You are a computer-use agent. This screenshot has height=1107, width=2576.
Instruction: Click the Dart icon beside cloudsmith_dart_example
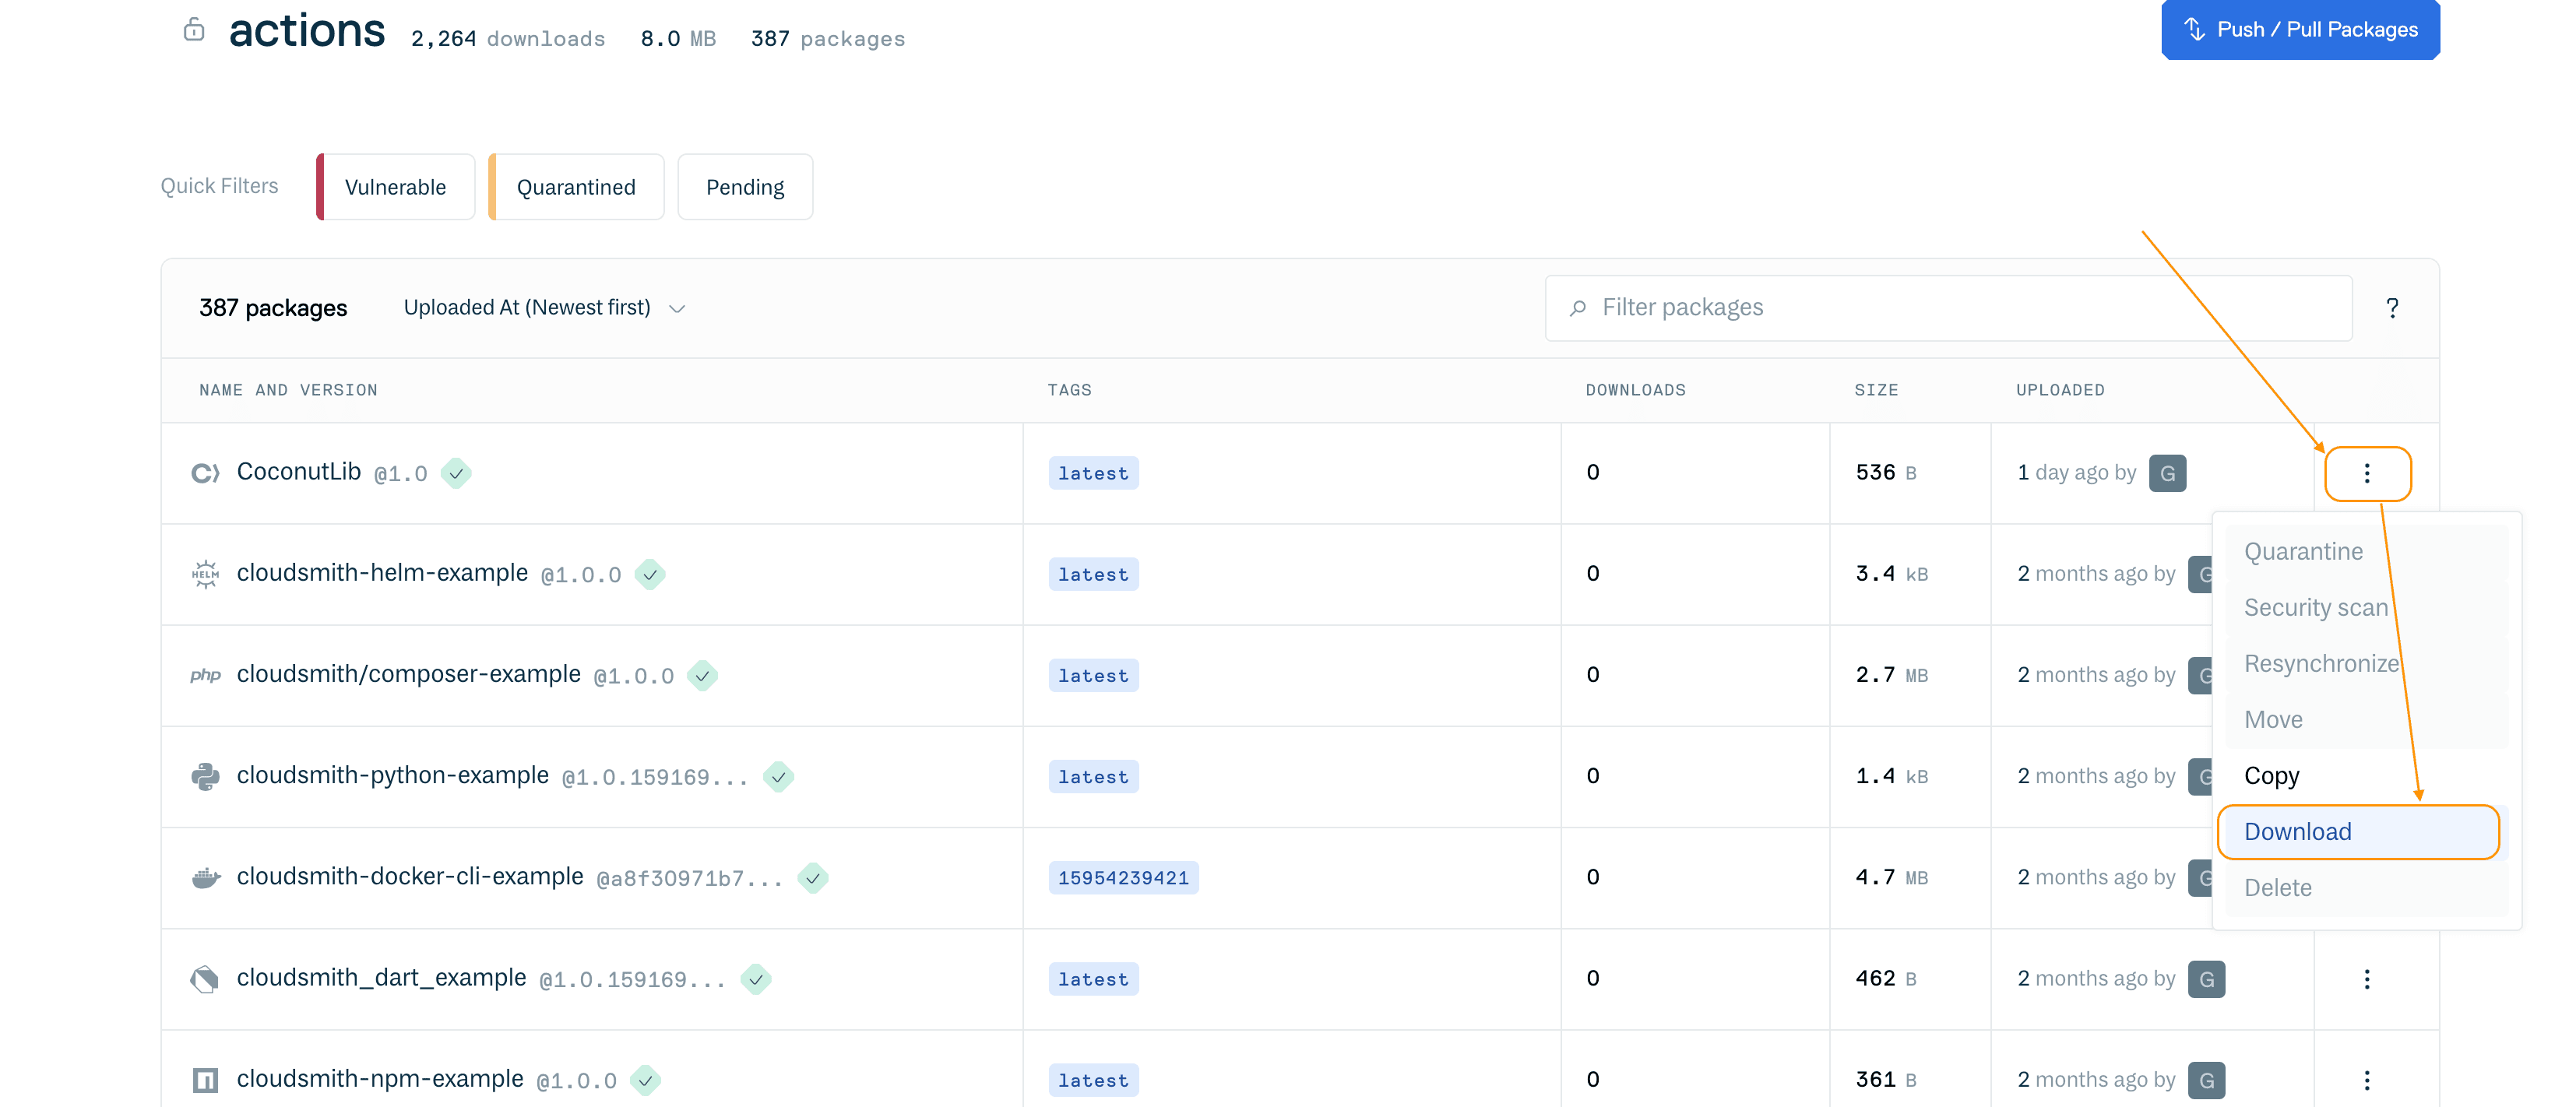tap(205, 979)
